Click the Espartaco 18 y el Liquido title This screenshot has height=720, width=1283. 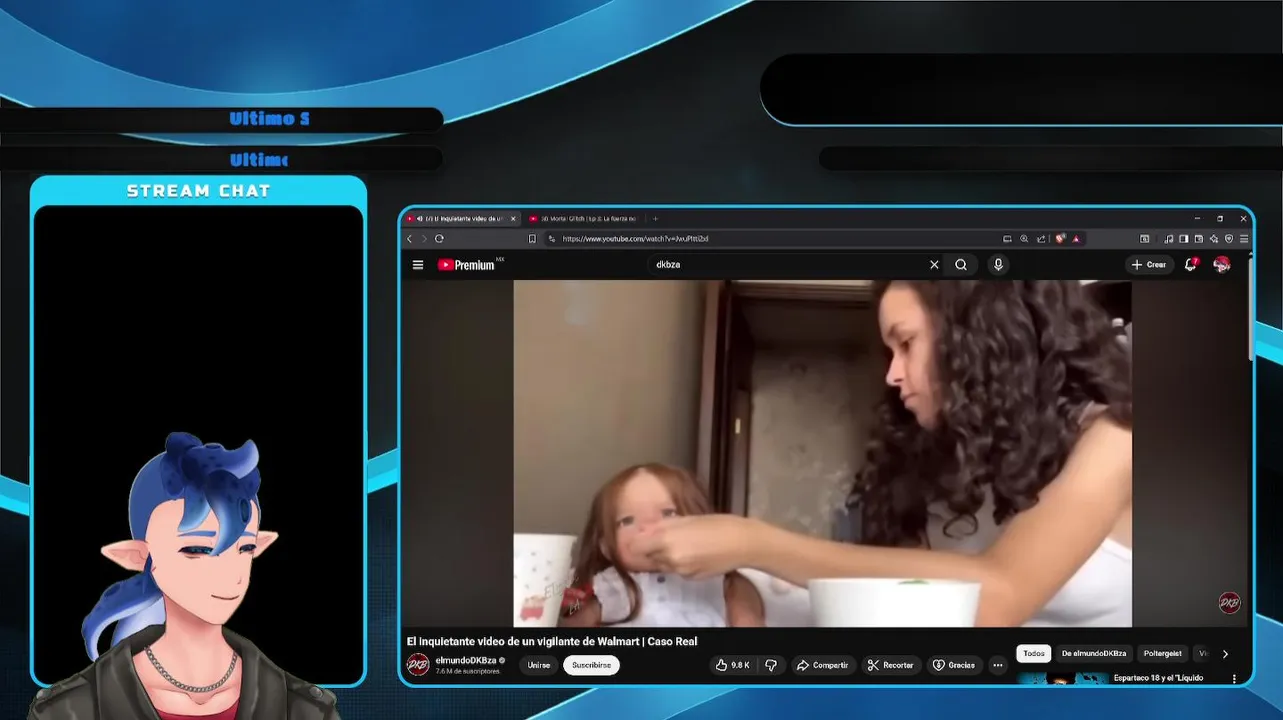pyautogui.click(x=1158, y=678)
